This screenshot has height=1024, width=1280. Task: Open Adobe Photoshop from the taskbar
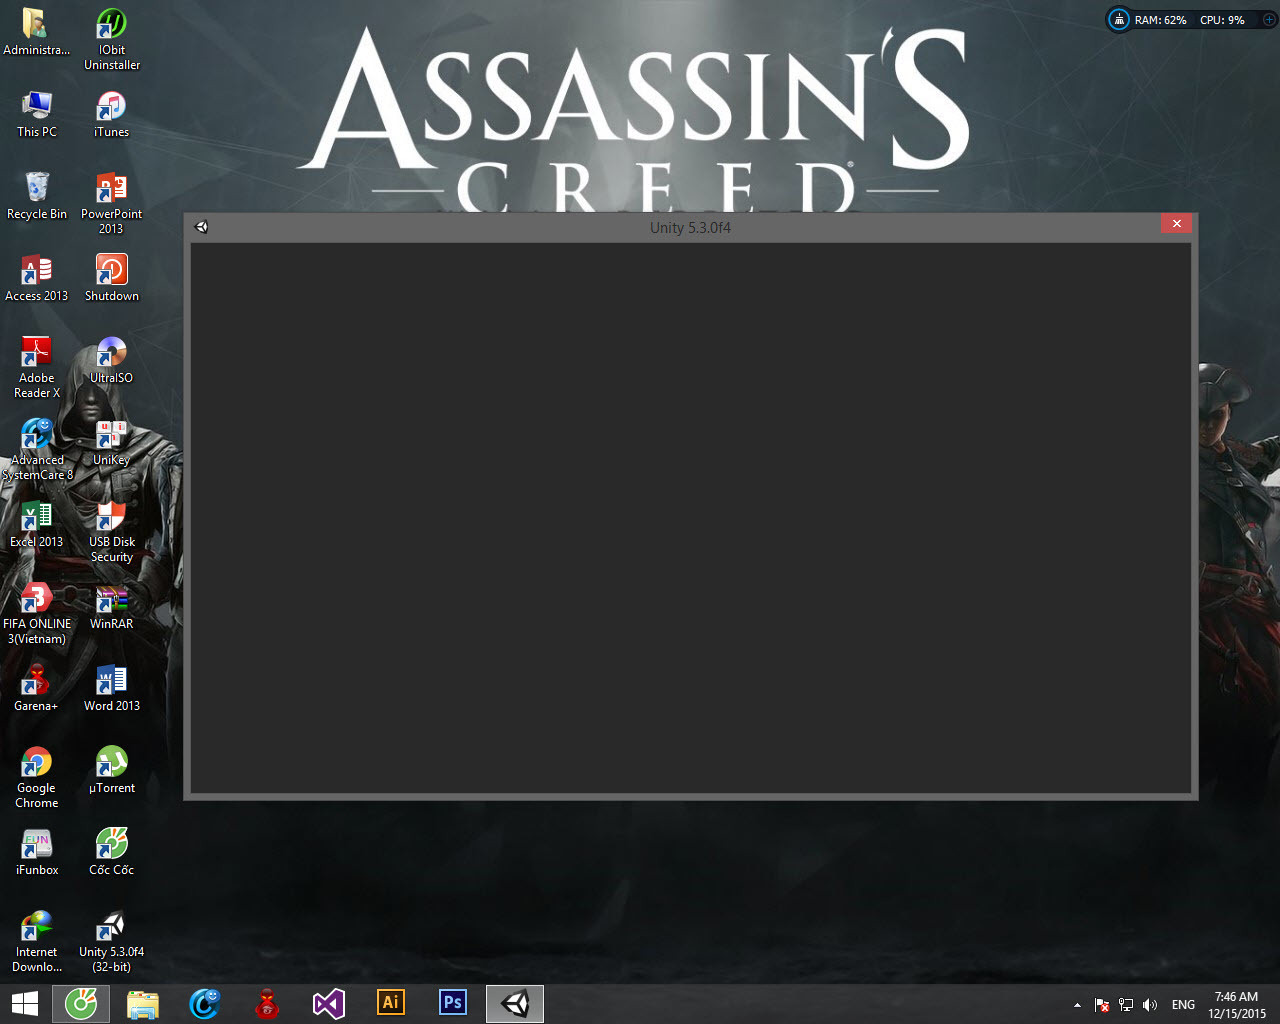point(452,1003)
